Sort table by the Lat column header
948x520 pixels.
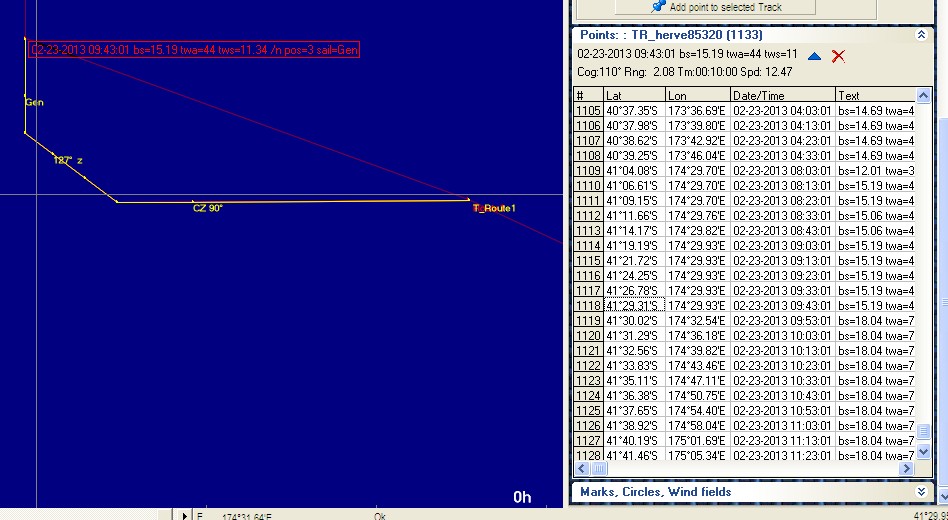[x=633, y=95]
